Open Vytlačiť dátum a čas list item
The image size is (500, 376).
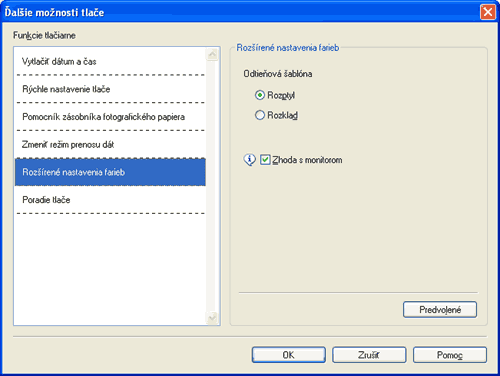click(x=110, y=61)
